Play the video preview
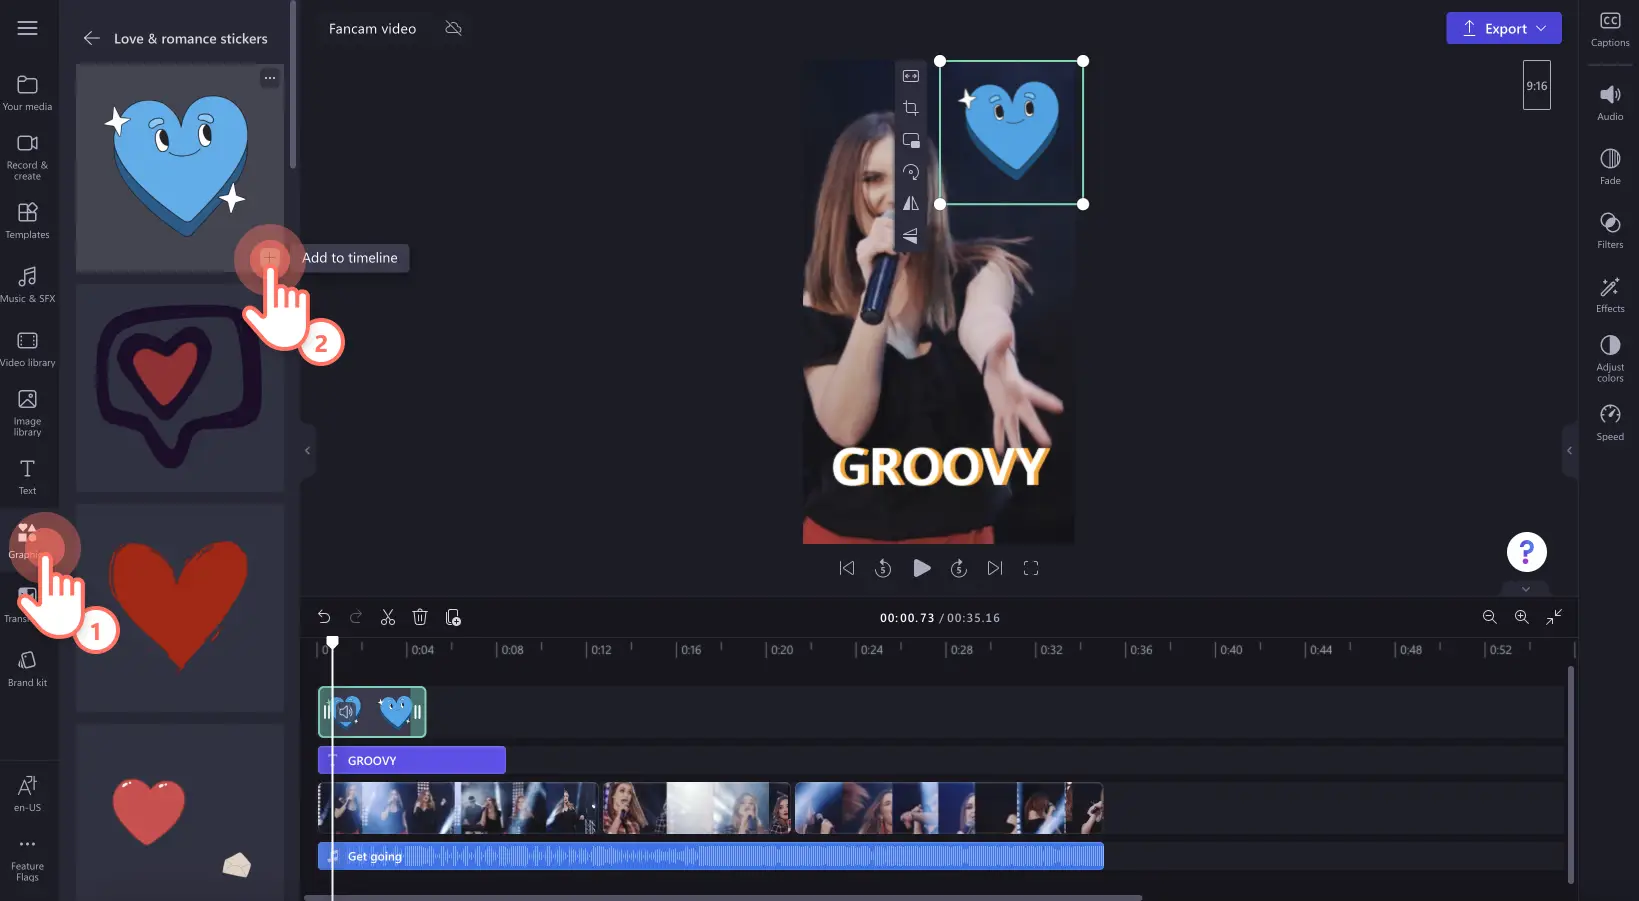Viewport: 1639px width, 901px height. 922,568
